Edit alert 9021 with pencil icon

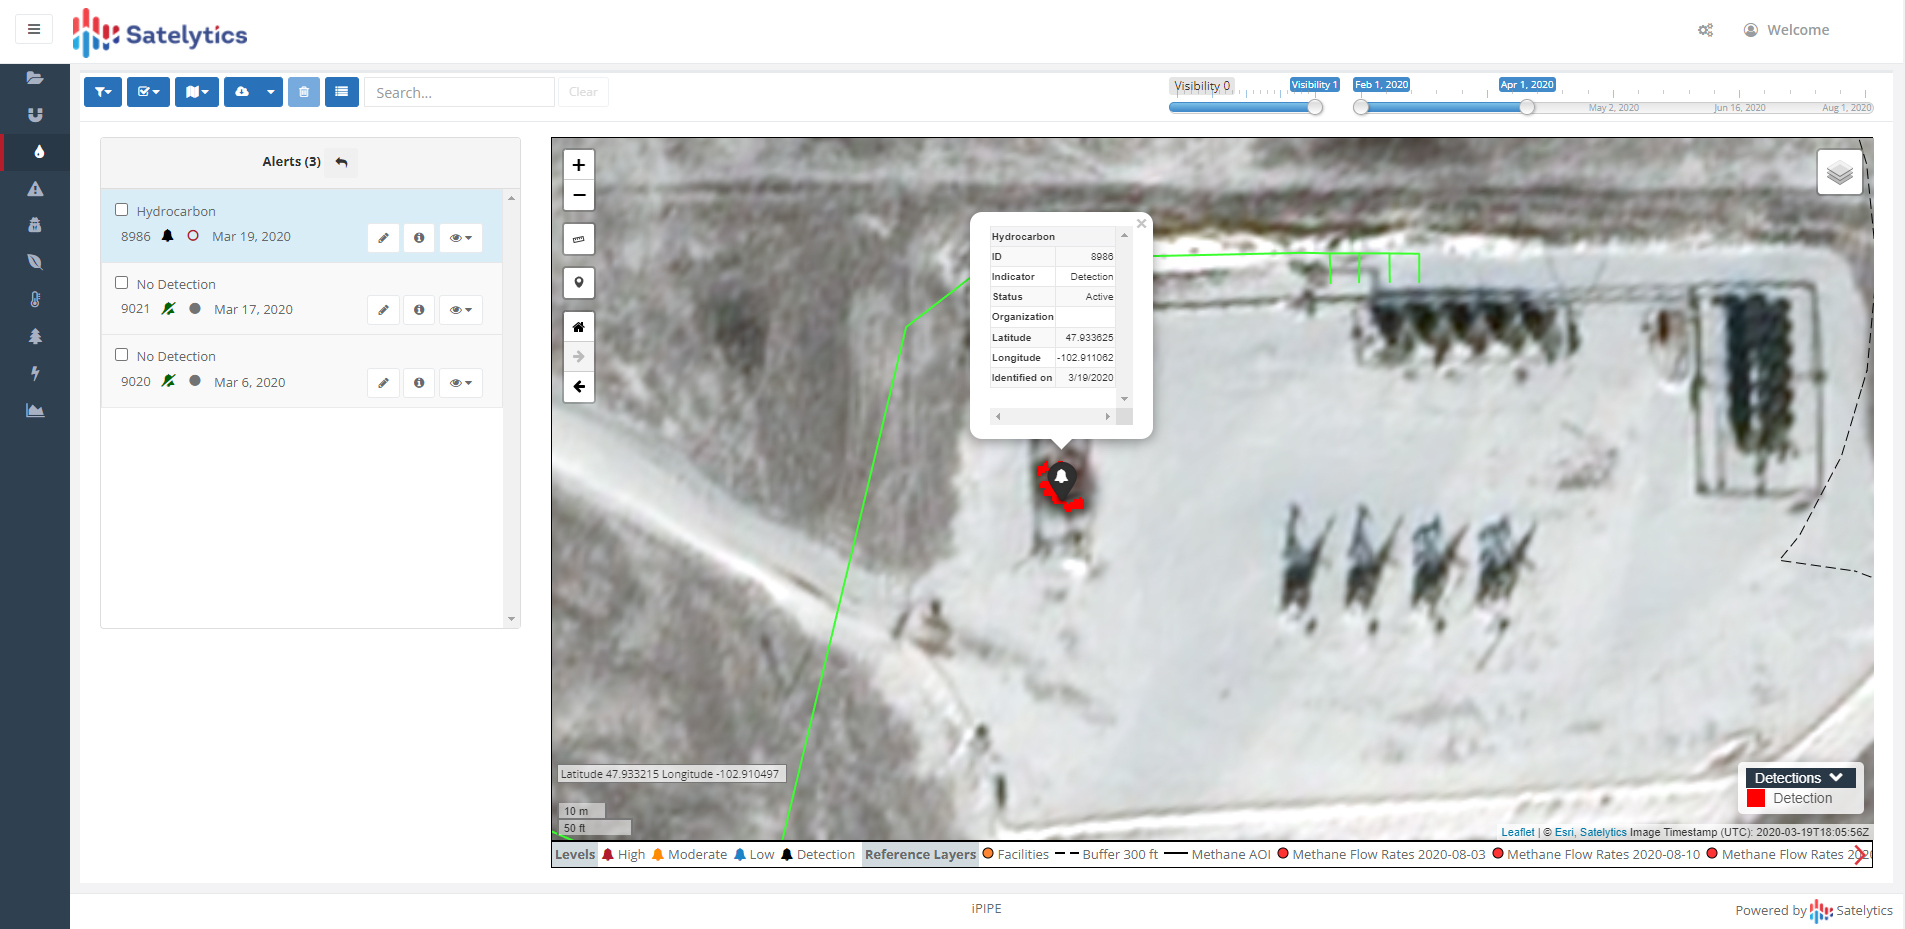(383, 310)
